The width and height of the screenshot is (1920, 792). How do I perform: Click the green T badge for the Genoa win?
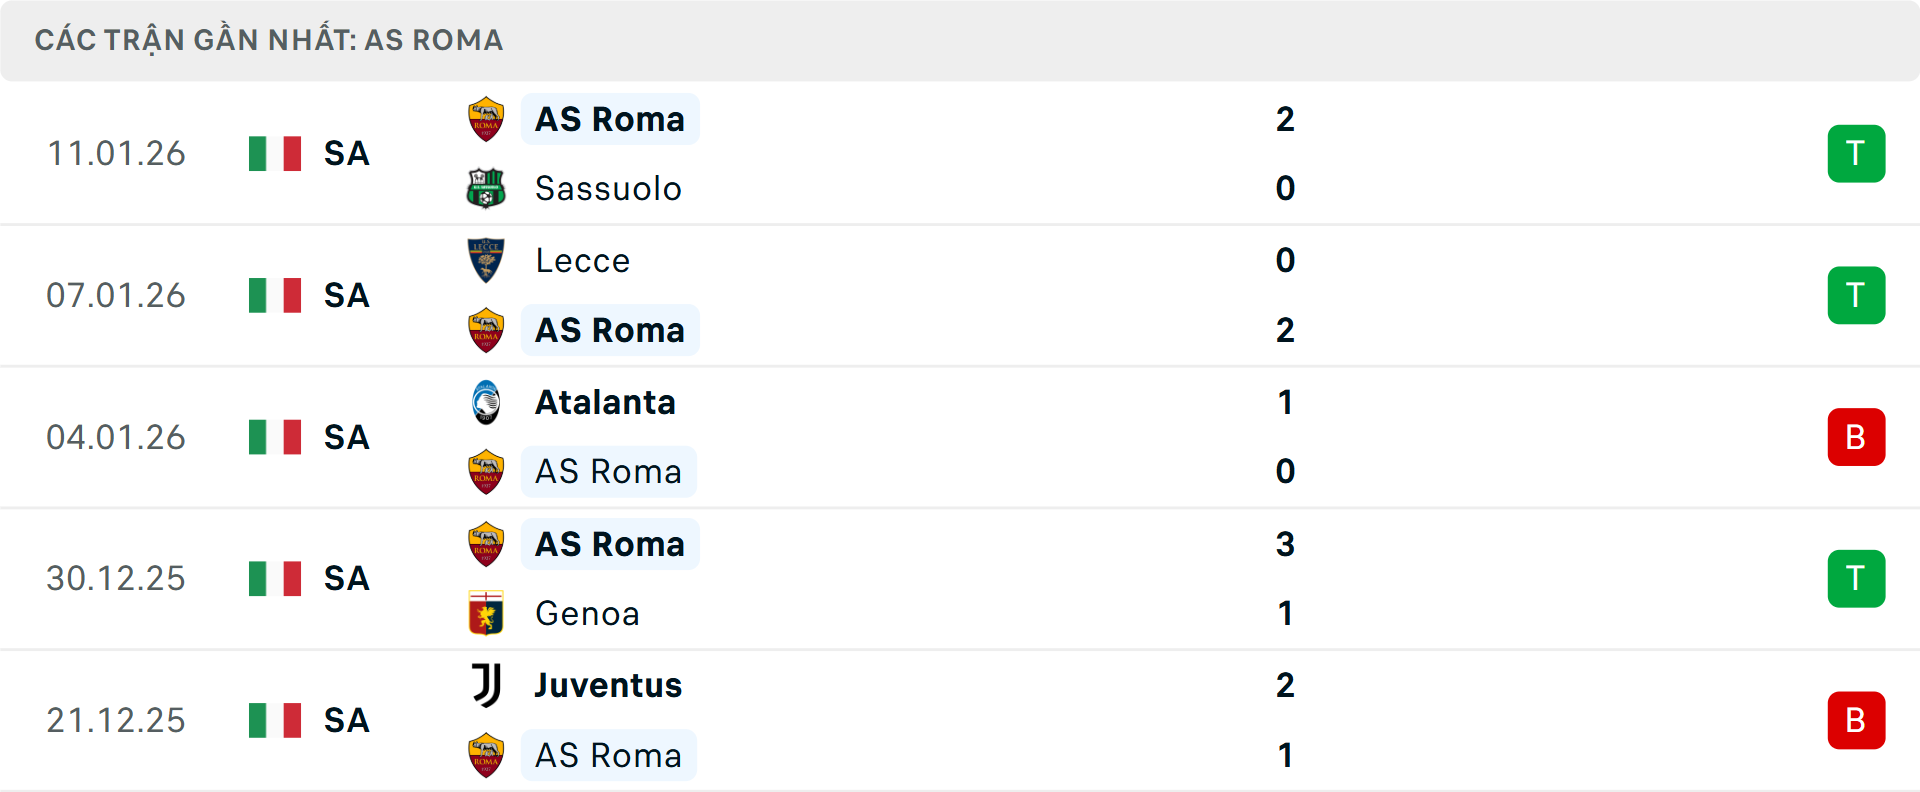tap(1857, 578)
